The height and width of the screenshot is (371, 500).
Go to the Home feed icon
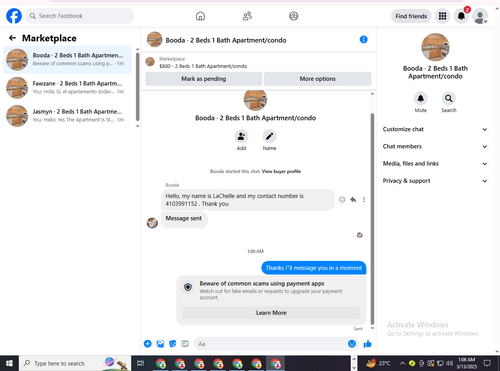click(x=200, y=16)
